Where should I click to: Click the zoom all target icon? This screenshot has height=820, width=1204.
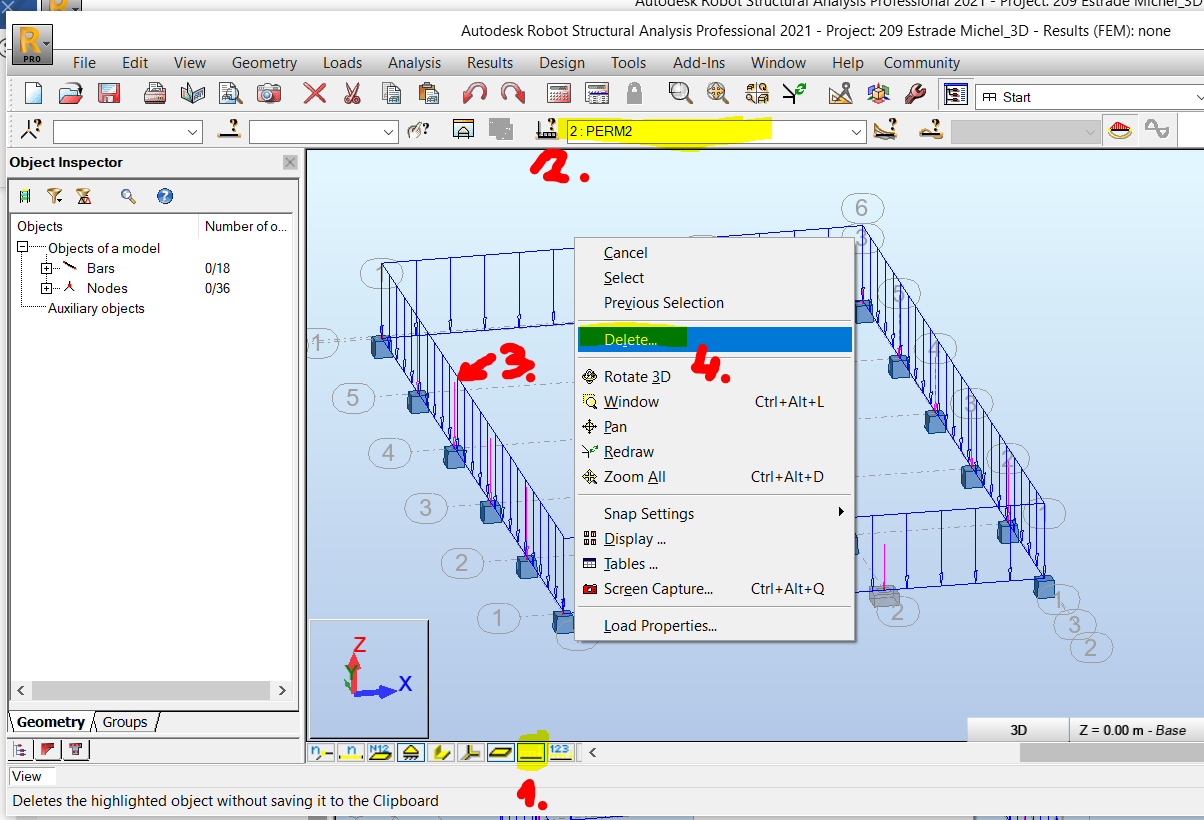click(717, 94)
